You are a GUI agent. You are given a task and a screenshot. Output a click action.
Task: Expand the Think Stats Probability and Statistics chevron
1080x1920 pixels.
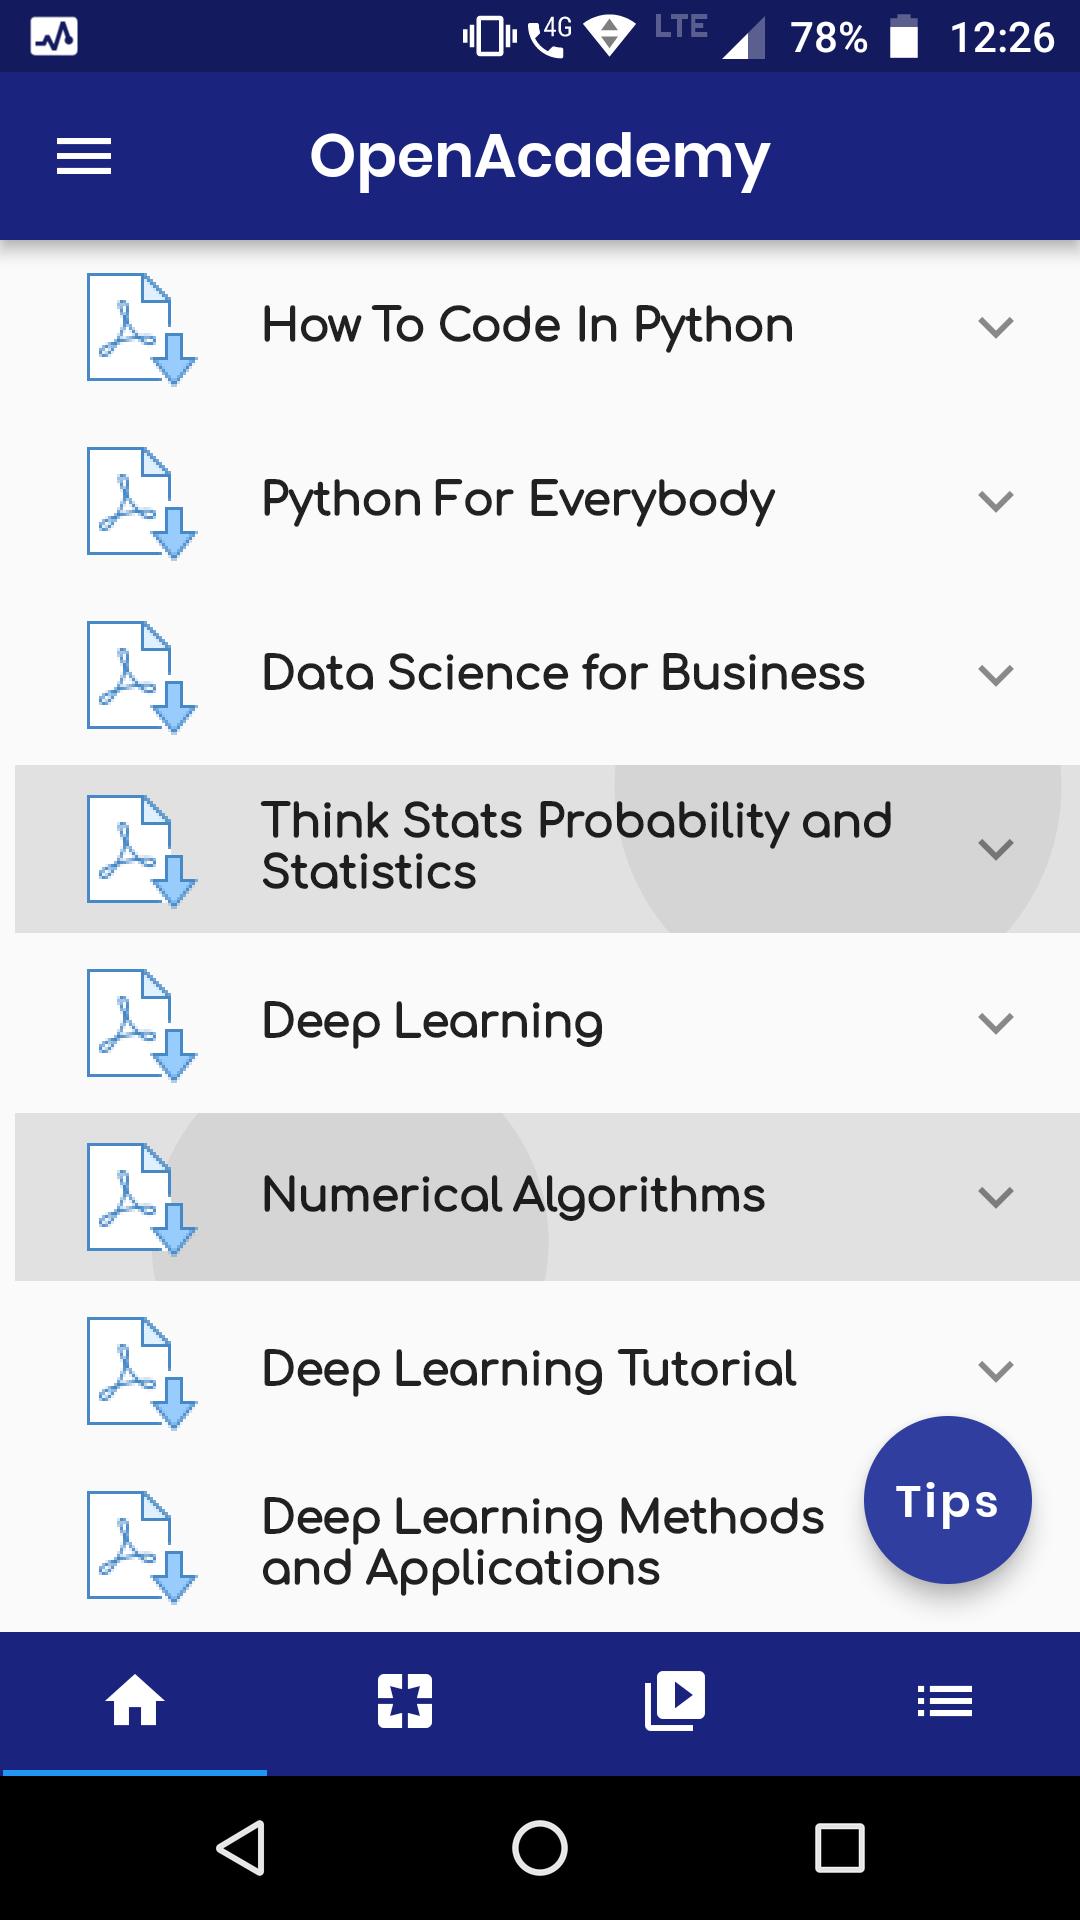coord(996,849)
